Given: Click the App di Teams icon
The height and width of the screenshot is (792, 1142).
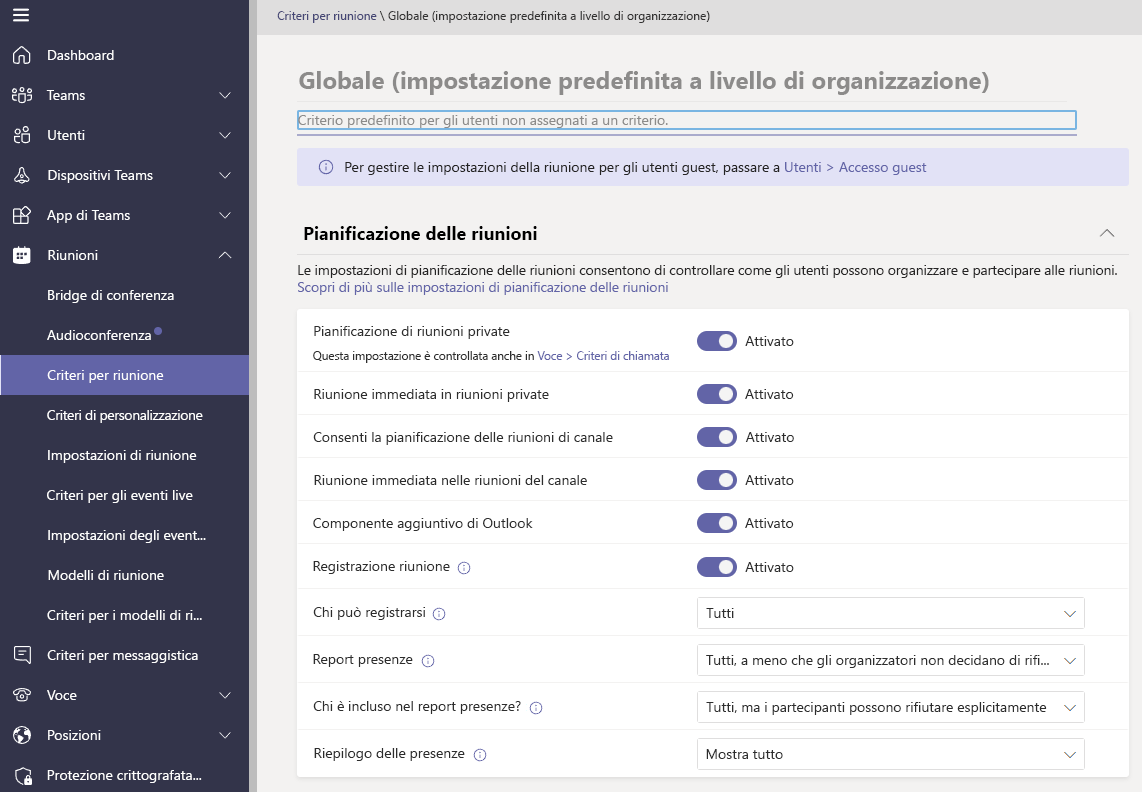Looking at the screenshot, I should (21, 215).
